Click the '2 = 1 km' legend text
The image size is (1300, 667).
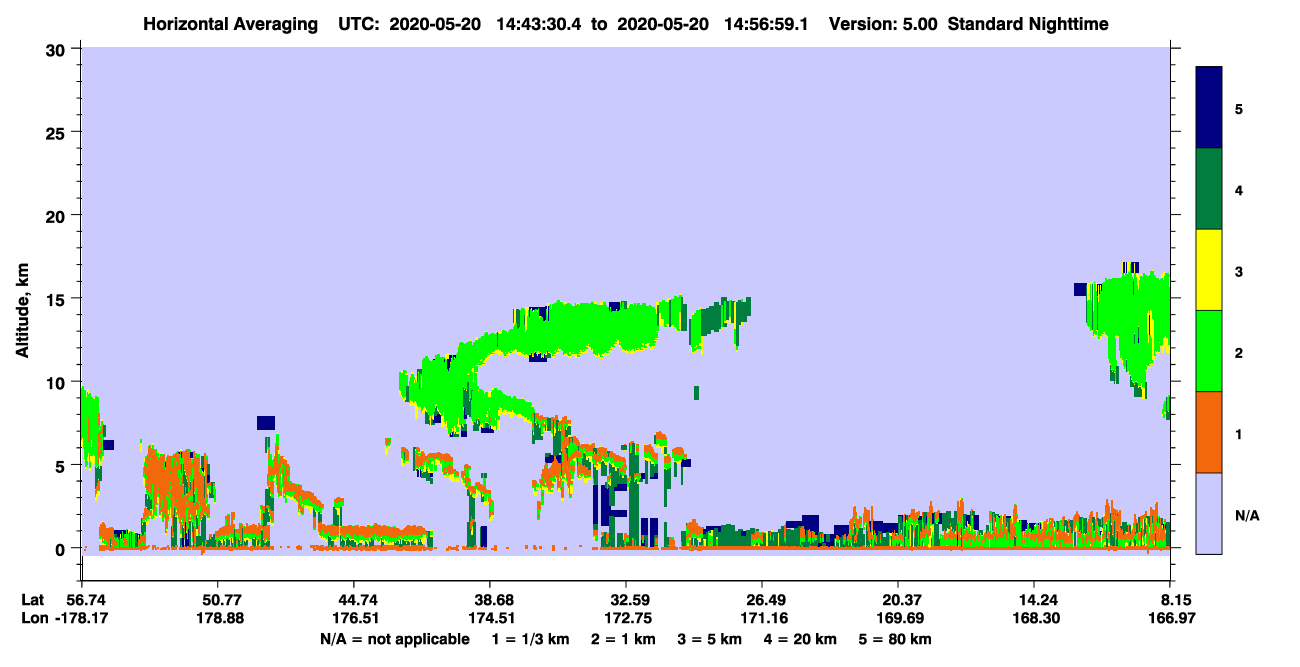click(x=623, y=639)
